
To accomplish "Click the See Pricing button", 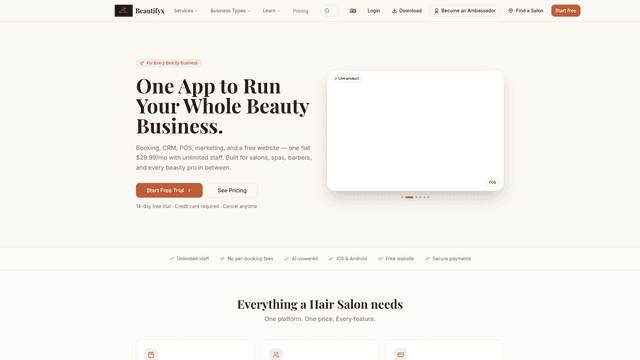I will 232,190.
